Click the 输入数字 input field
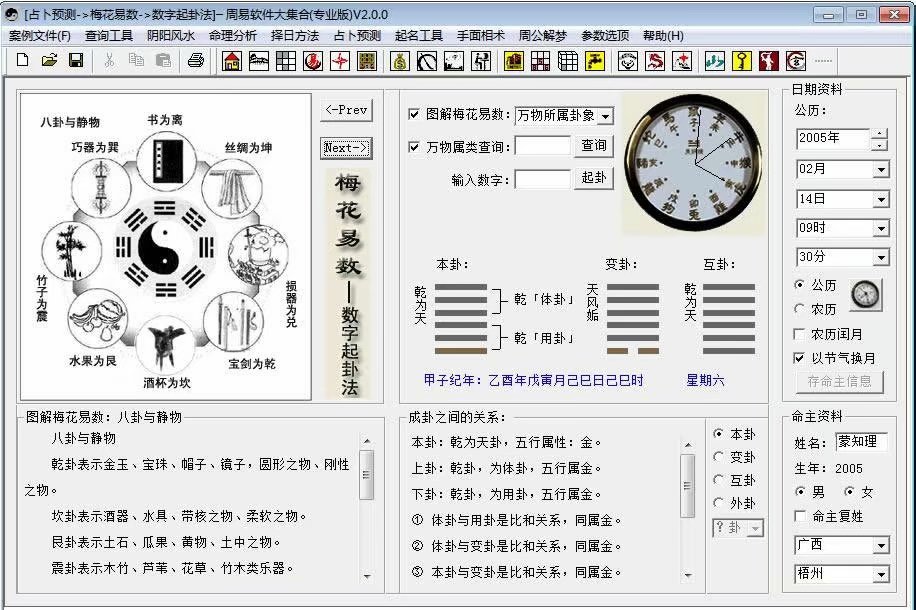The image size is (916, 610). tap(542, 179)
